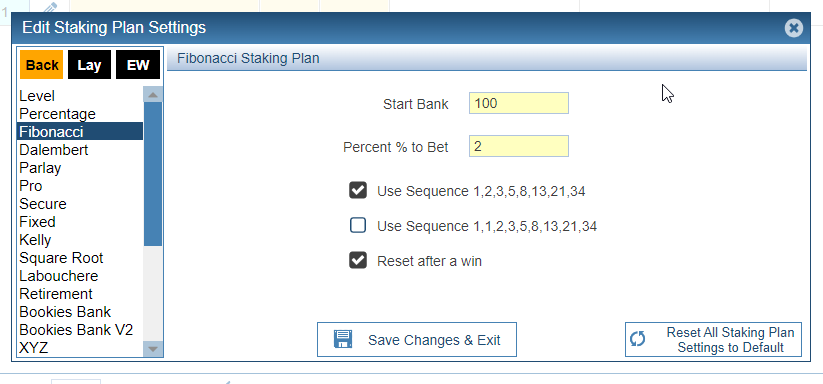
Task: Toggle Reset after a win checkbox
Action: pos(358,260)
